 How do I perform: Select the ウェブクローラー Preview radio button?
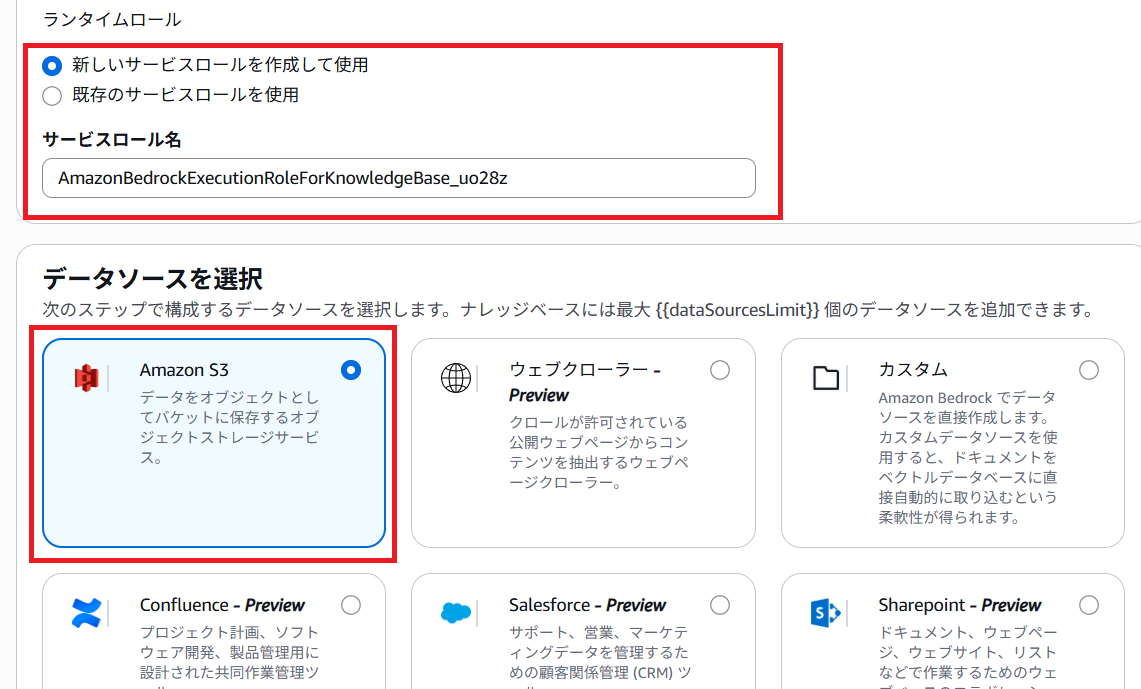(x=720, y=369)
